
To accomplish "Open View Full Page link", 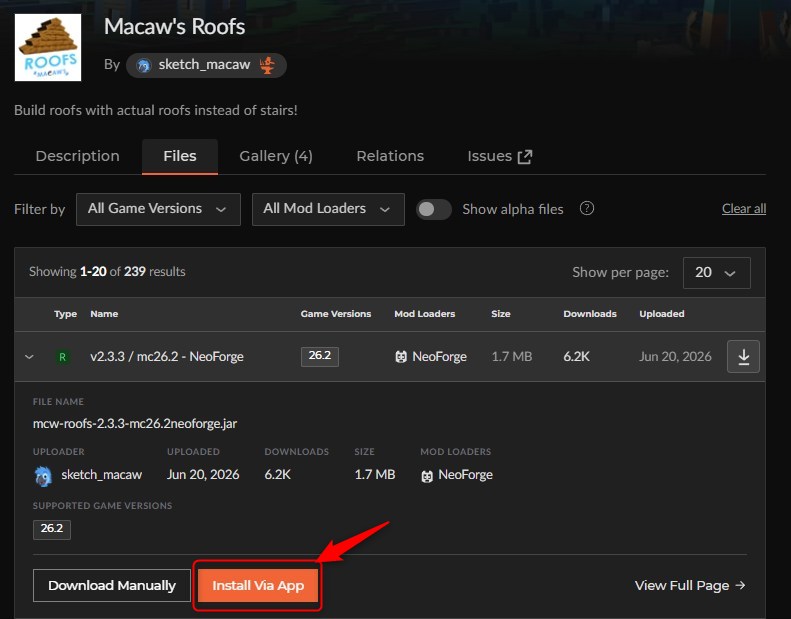I will (x=690, y=585).
